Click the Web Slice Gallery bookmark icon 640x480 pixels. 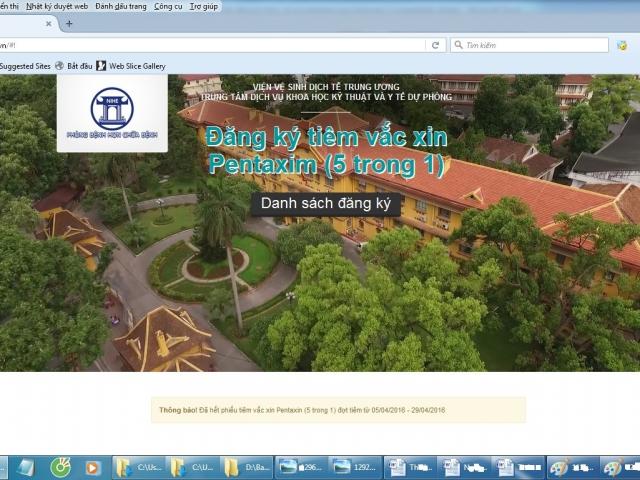[x=101, y=66]
